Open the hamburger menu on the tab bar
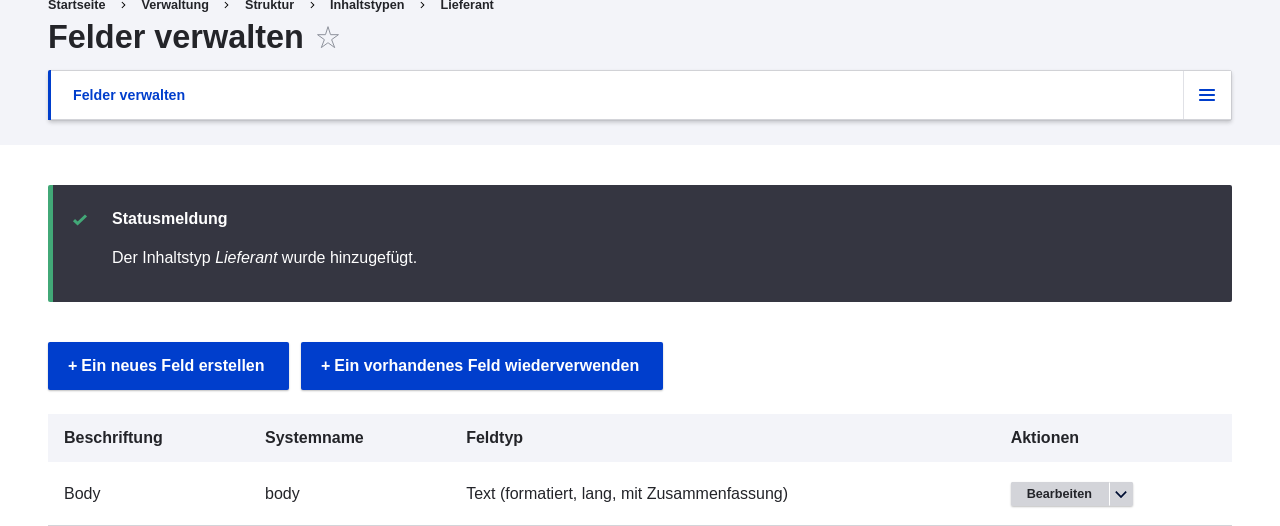Viewport: 1280px width, 526px height. point(1207,95)
